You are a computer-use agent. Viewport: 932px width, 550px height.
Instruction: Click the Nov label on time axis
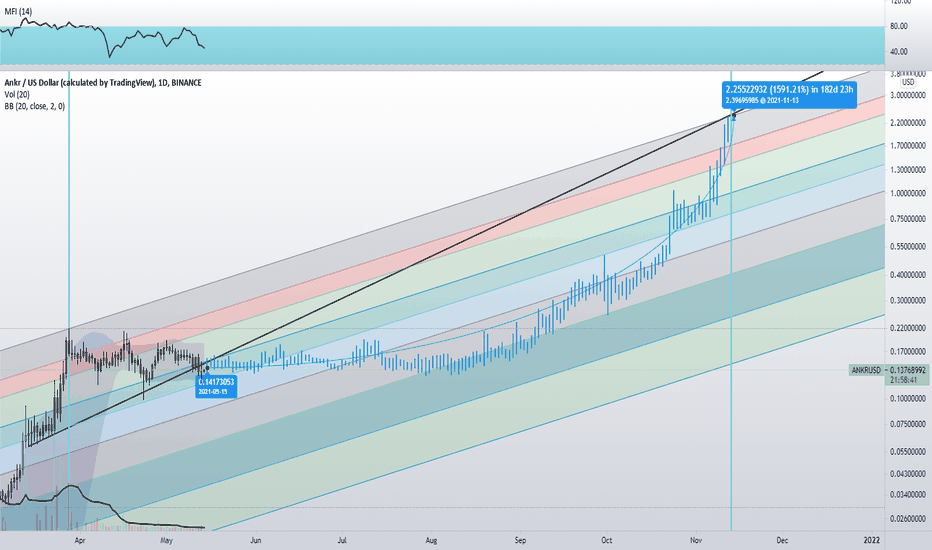point(695,540)
